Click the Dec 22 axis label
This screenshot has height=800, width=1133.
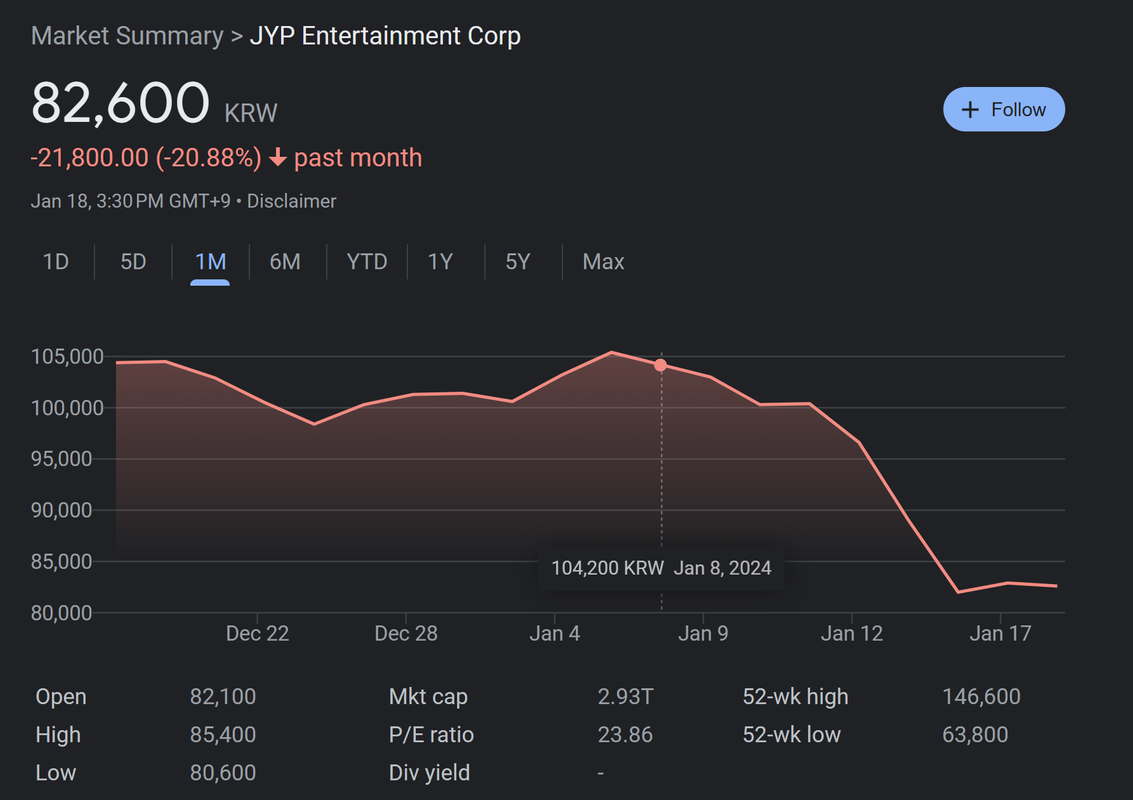tap(257, 634)
